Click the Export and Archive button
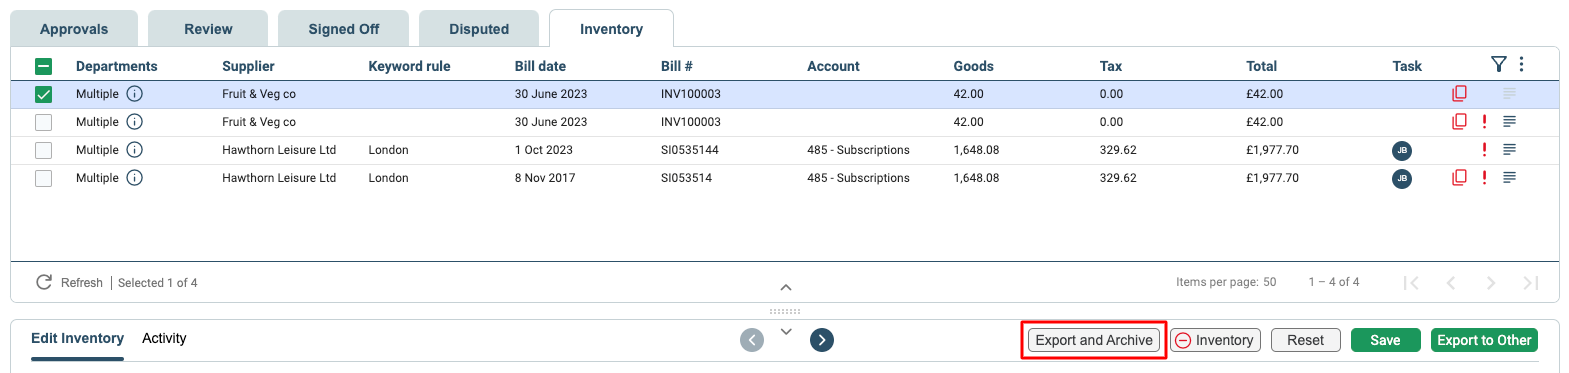 [1094, 340]
